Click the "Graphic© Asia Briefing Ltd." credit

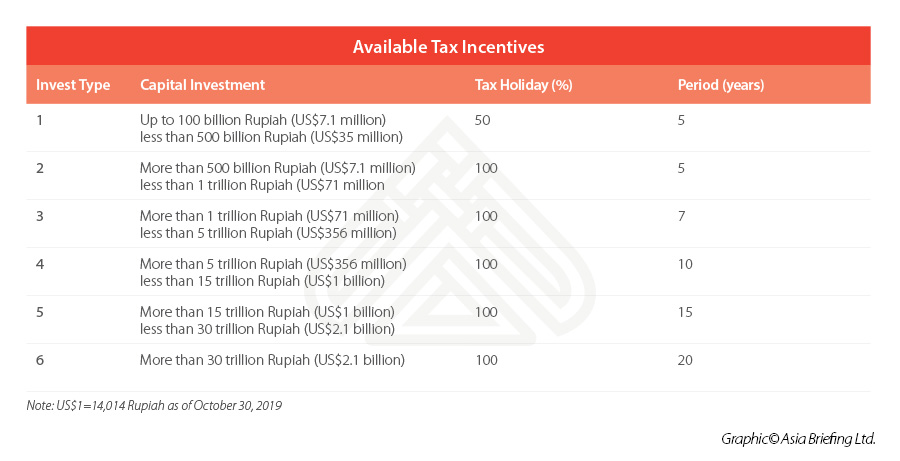tap(797, 438)
